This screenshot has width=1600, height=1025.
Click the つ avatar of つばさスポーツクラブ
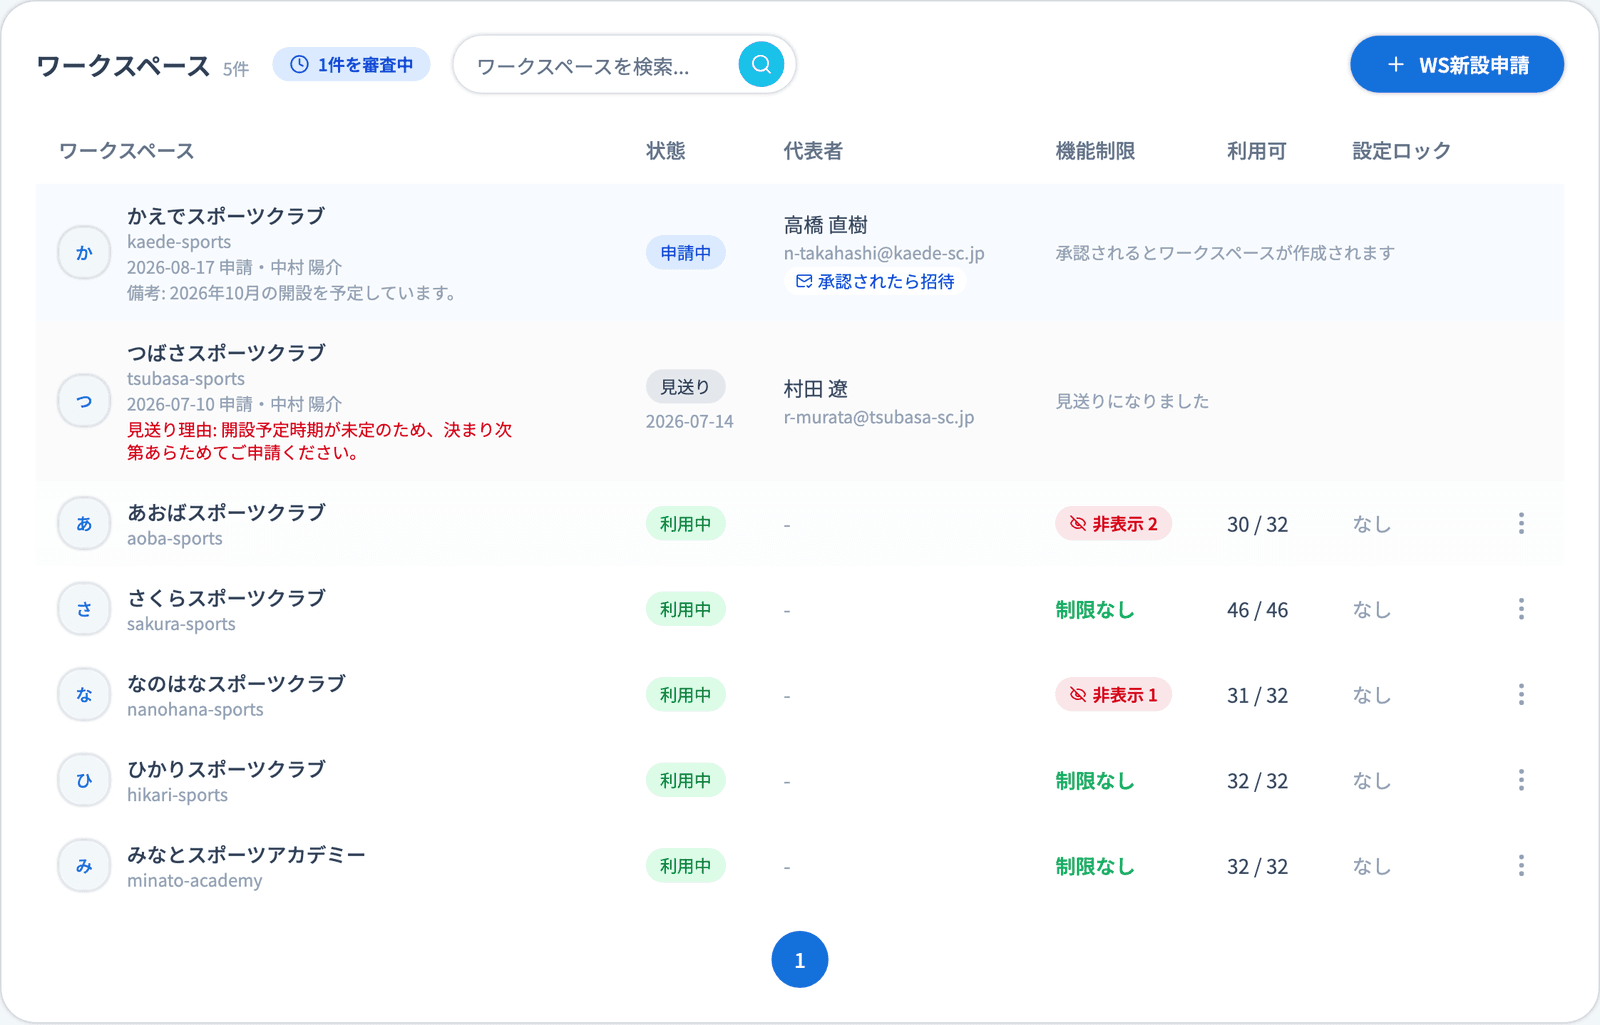[84, 401]
